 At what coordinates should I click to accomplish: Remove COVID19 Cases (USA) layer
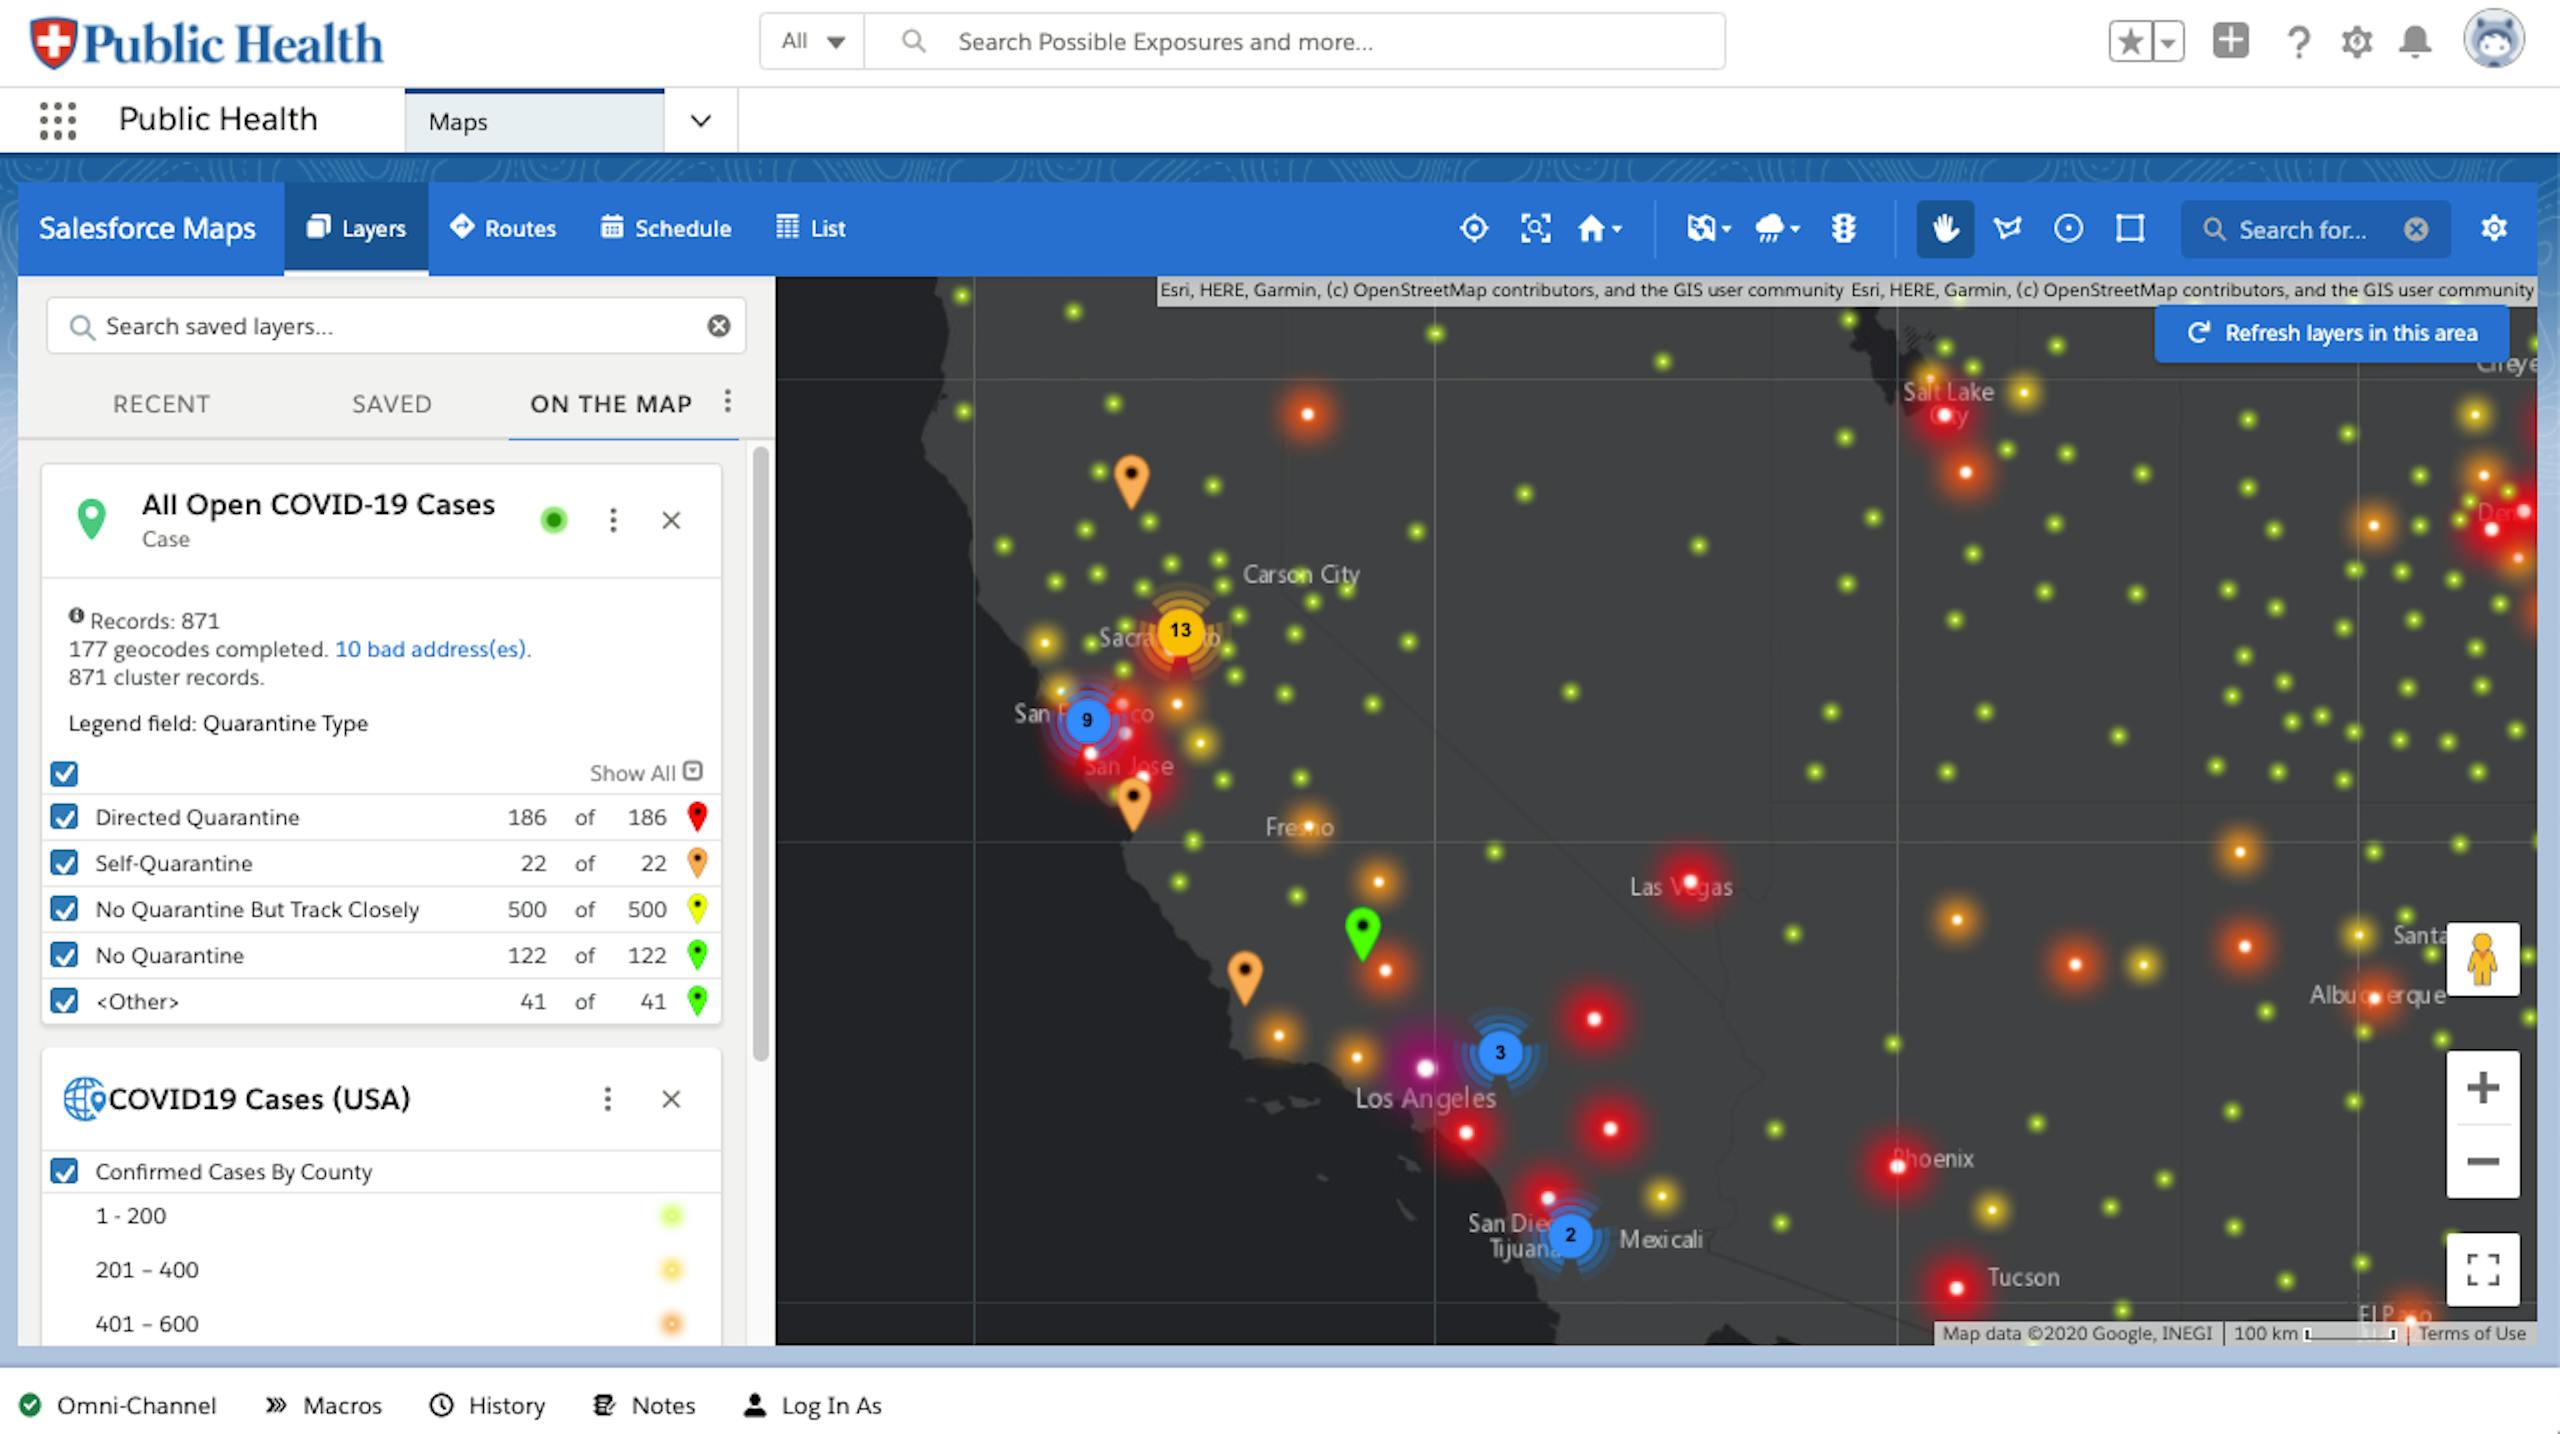pos(671,1099)
